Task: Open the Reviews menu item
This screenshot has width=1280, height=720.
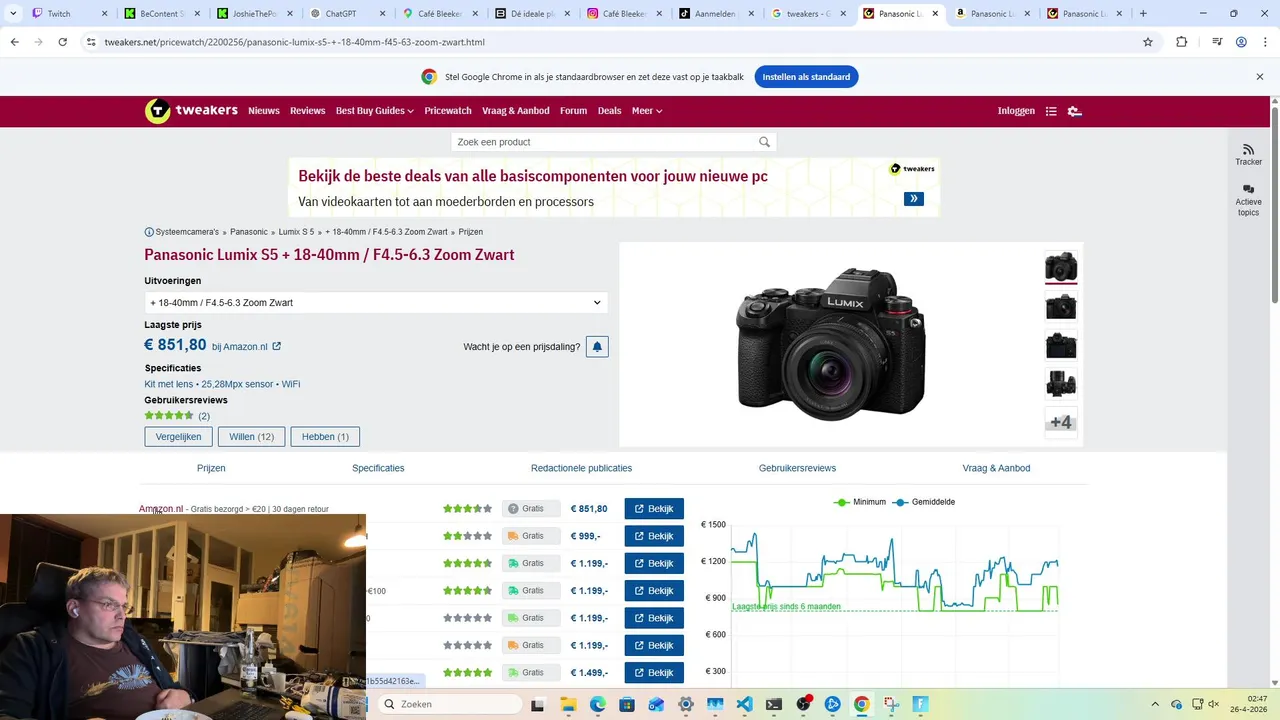Action: click(308, 111)
